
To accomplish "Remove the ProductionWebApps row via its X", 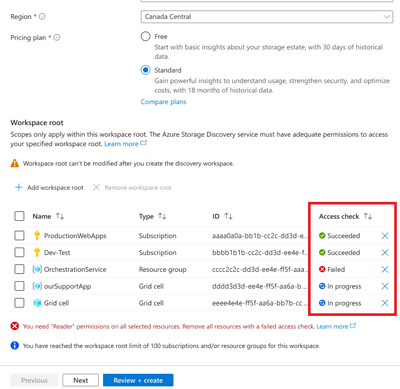I will click(x=385, y=236).
